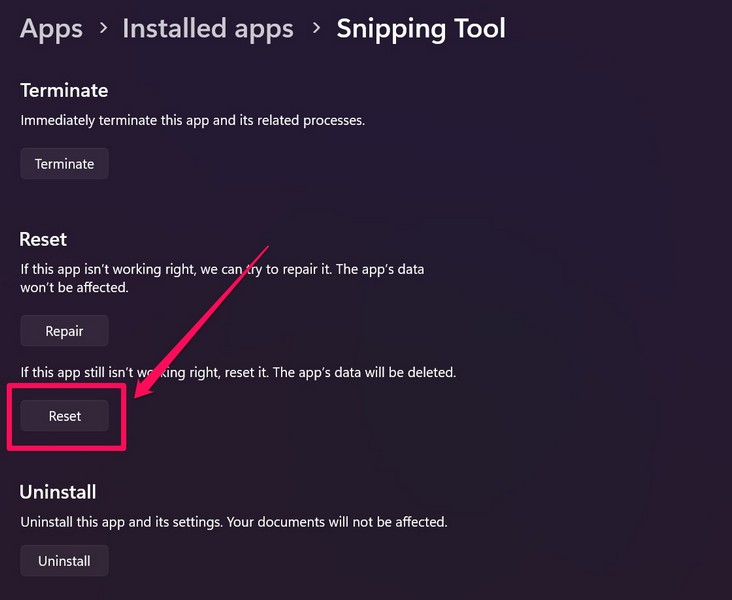Click the Terminate section heading
732x600 pixels.
point(64,90)
